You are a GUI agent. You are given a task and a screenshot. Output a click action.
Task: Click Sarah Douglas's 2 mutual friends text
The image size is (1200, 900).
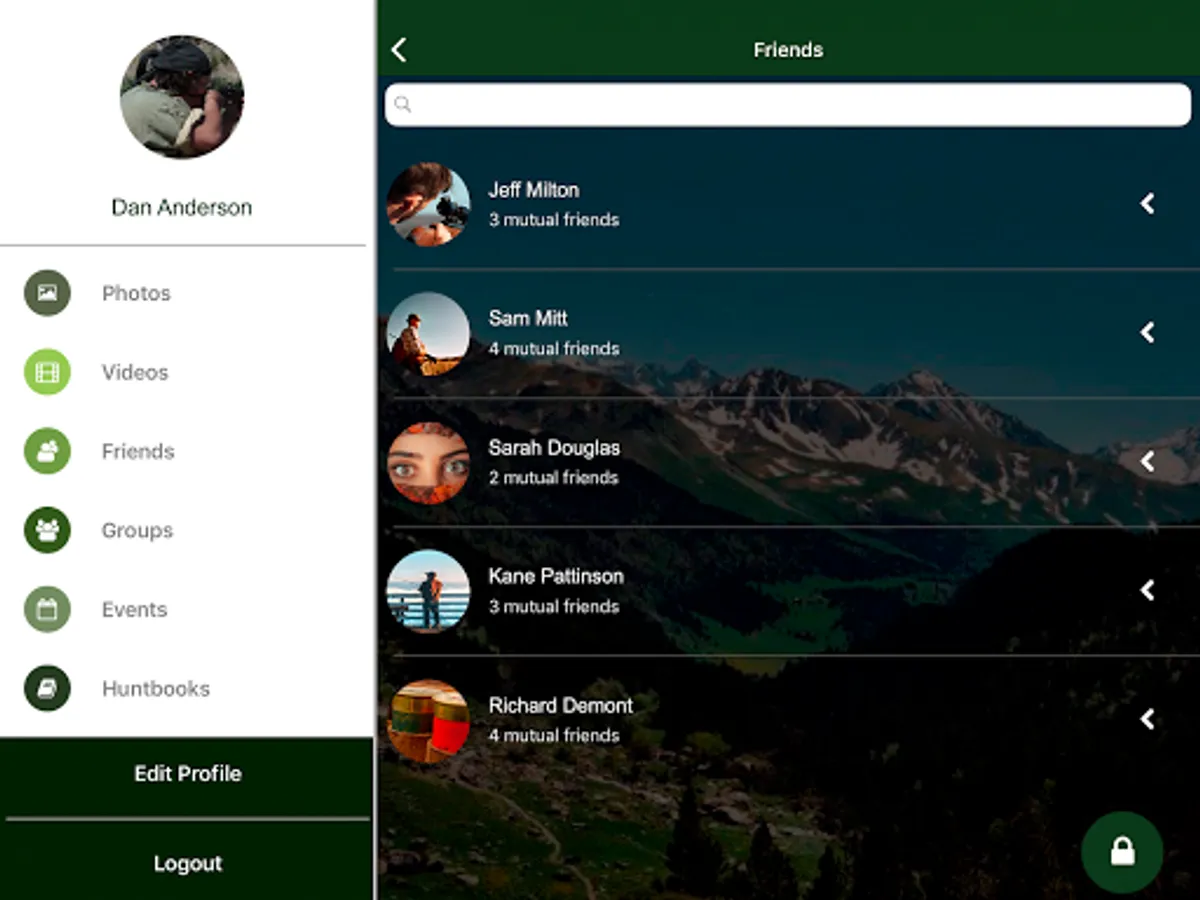click(554, 478)
